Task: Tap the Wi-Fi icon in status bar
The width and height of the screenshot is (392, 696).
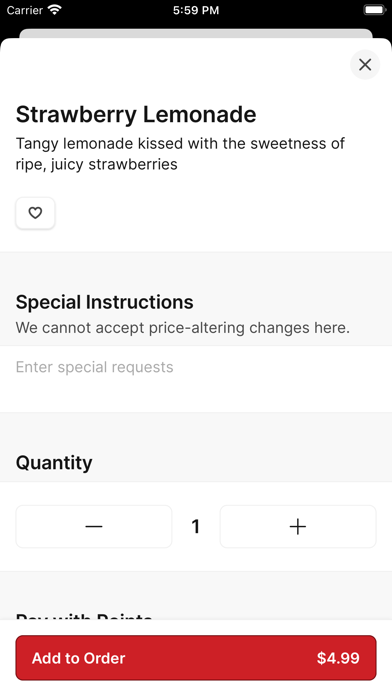Action: pos(55,10)
